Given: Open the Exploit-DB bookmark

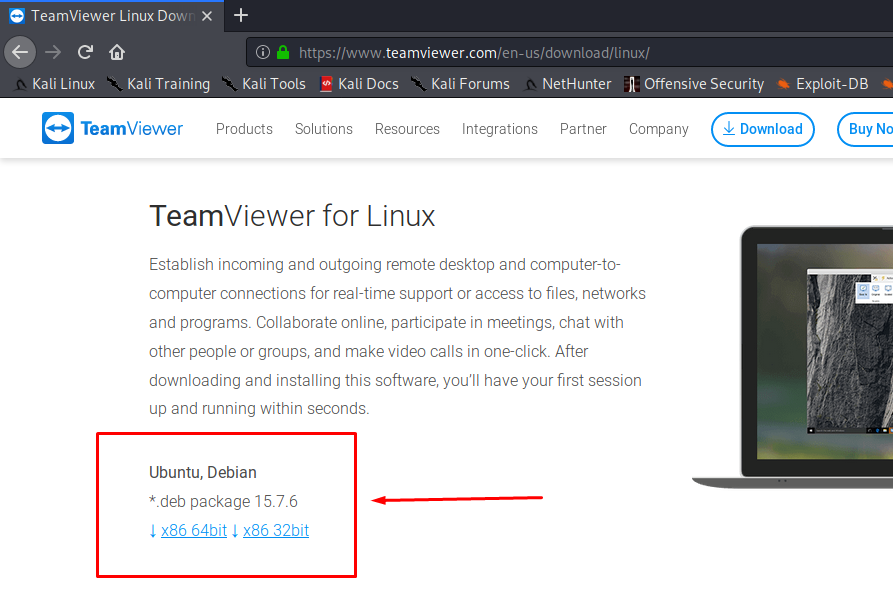Looking at the screenshot, I should tap(822, 84).
